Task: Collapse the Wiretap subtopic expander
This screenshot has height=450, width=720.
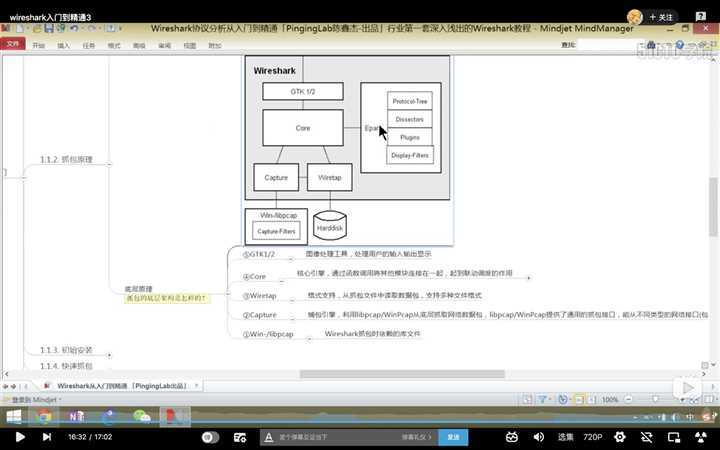Action: [292, 300]
